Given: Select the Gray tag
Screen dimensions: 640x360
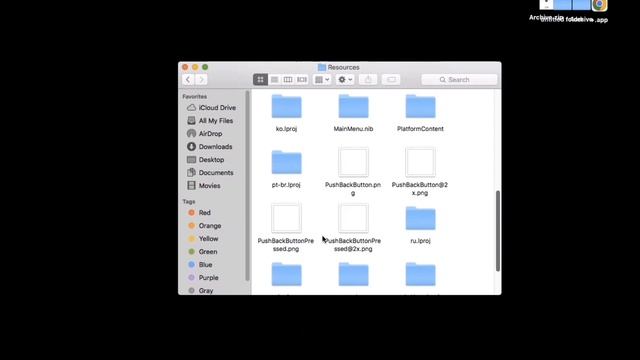Looking at the screenshot, I should (200, 291).
